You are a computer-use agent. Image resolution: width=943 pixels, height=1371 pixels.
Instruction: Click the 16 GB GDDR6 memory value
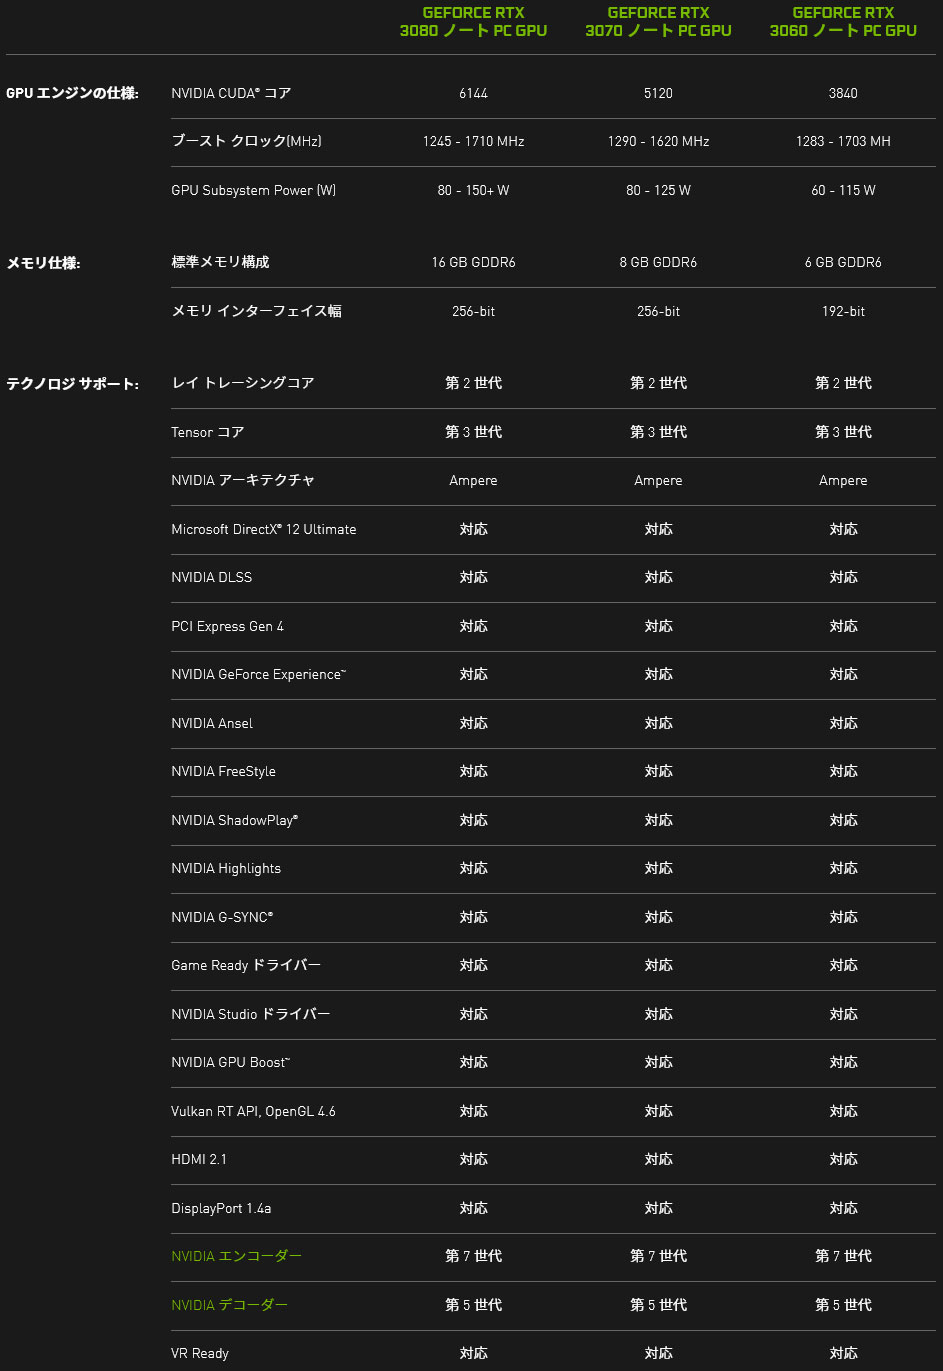[x=473, y=262]
